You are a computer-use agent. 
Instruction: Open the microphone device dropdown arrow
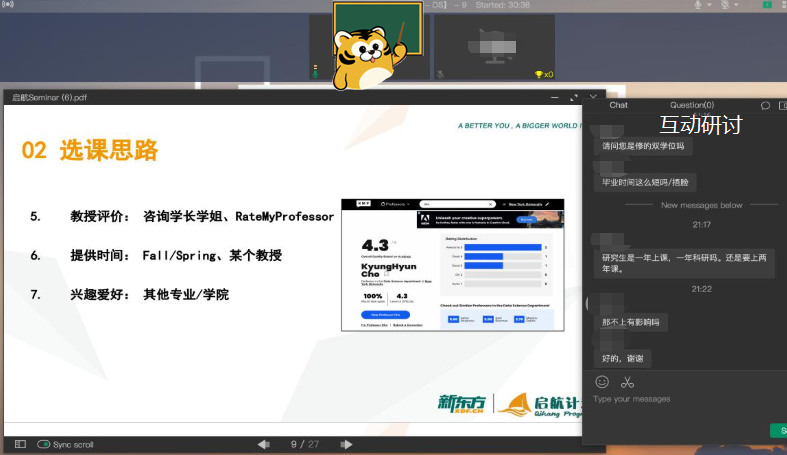pyautogui.click(x=709, y=5)
